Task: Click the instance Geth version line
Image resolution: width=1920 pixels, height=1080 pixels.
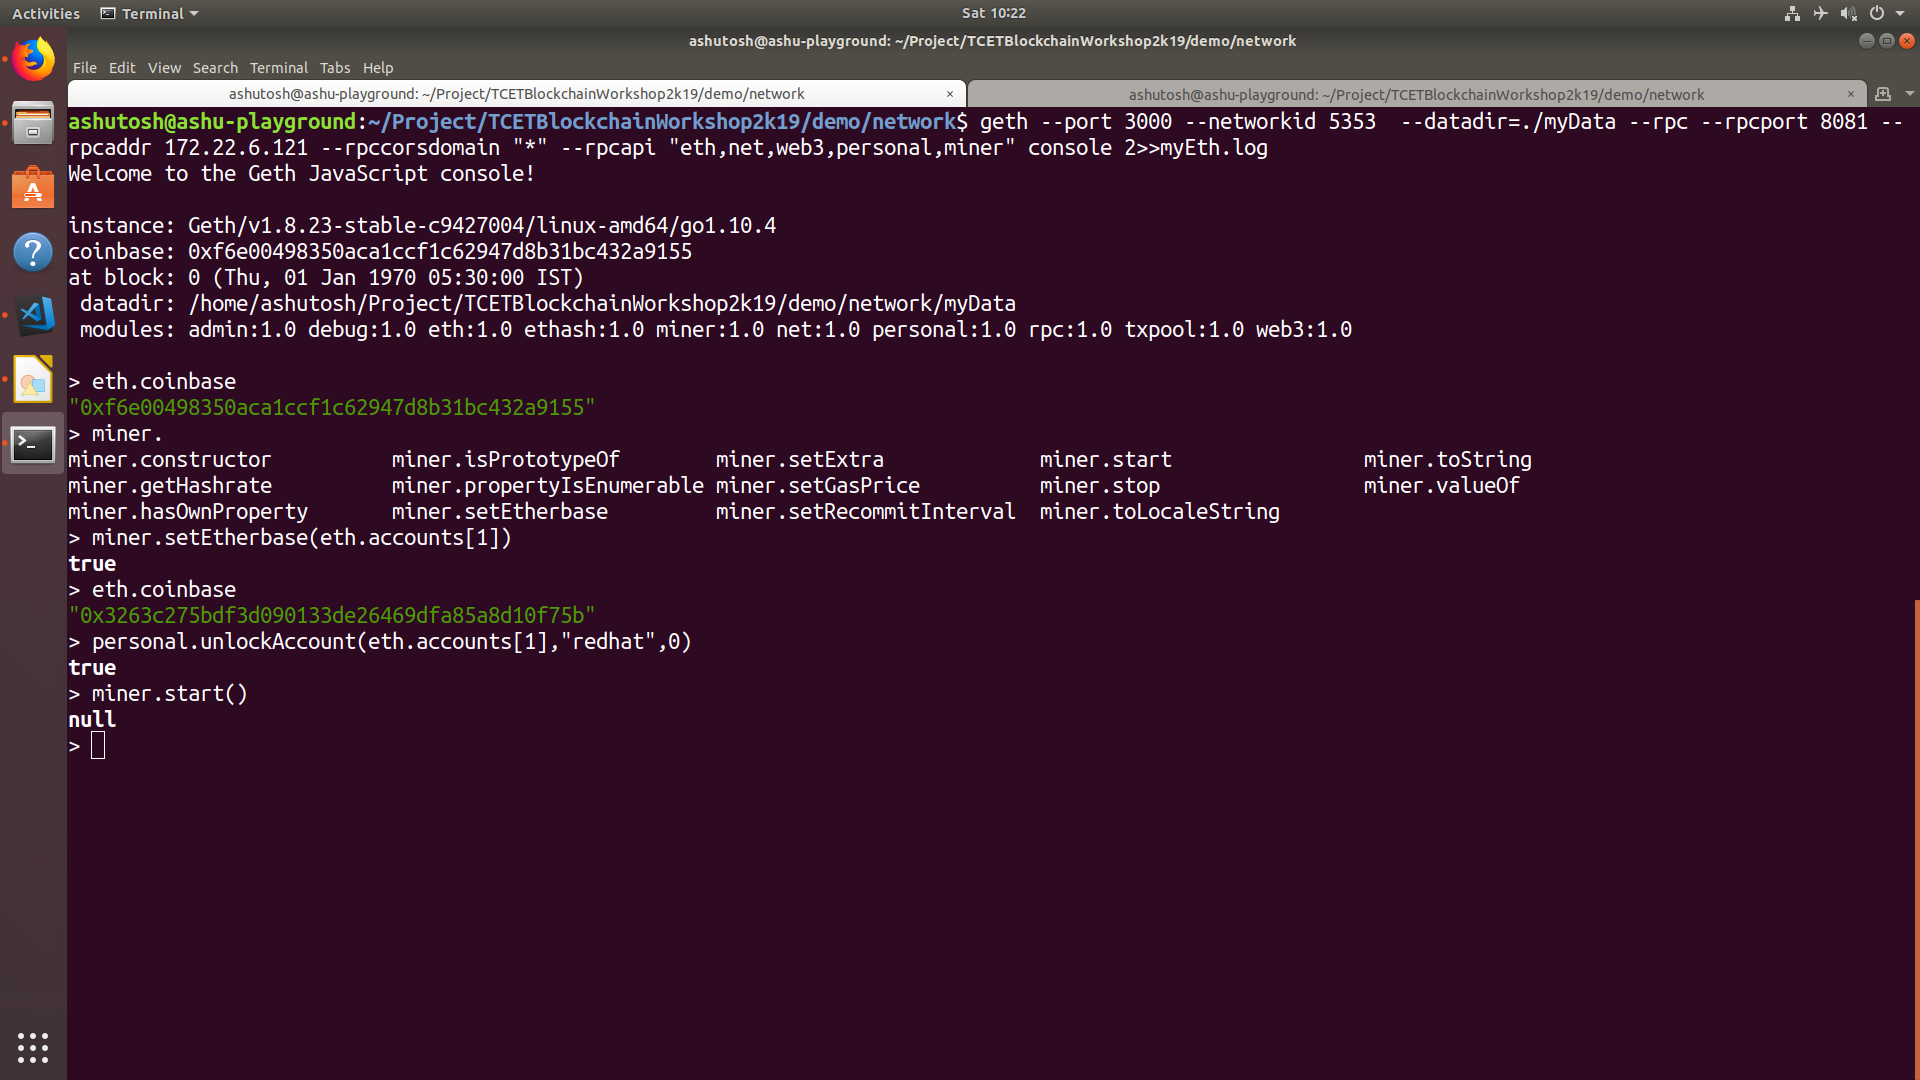Action: (422, 226)
